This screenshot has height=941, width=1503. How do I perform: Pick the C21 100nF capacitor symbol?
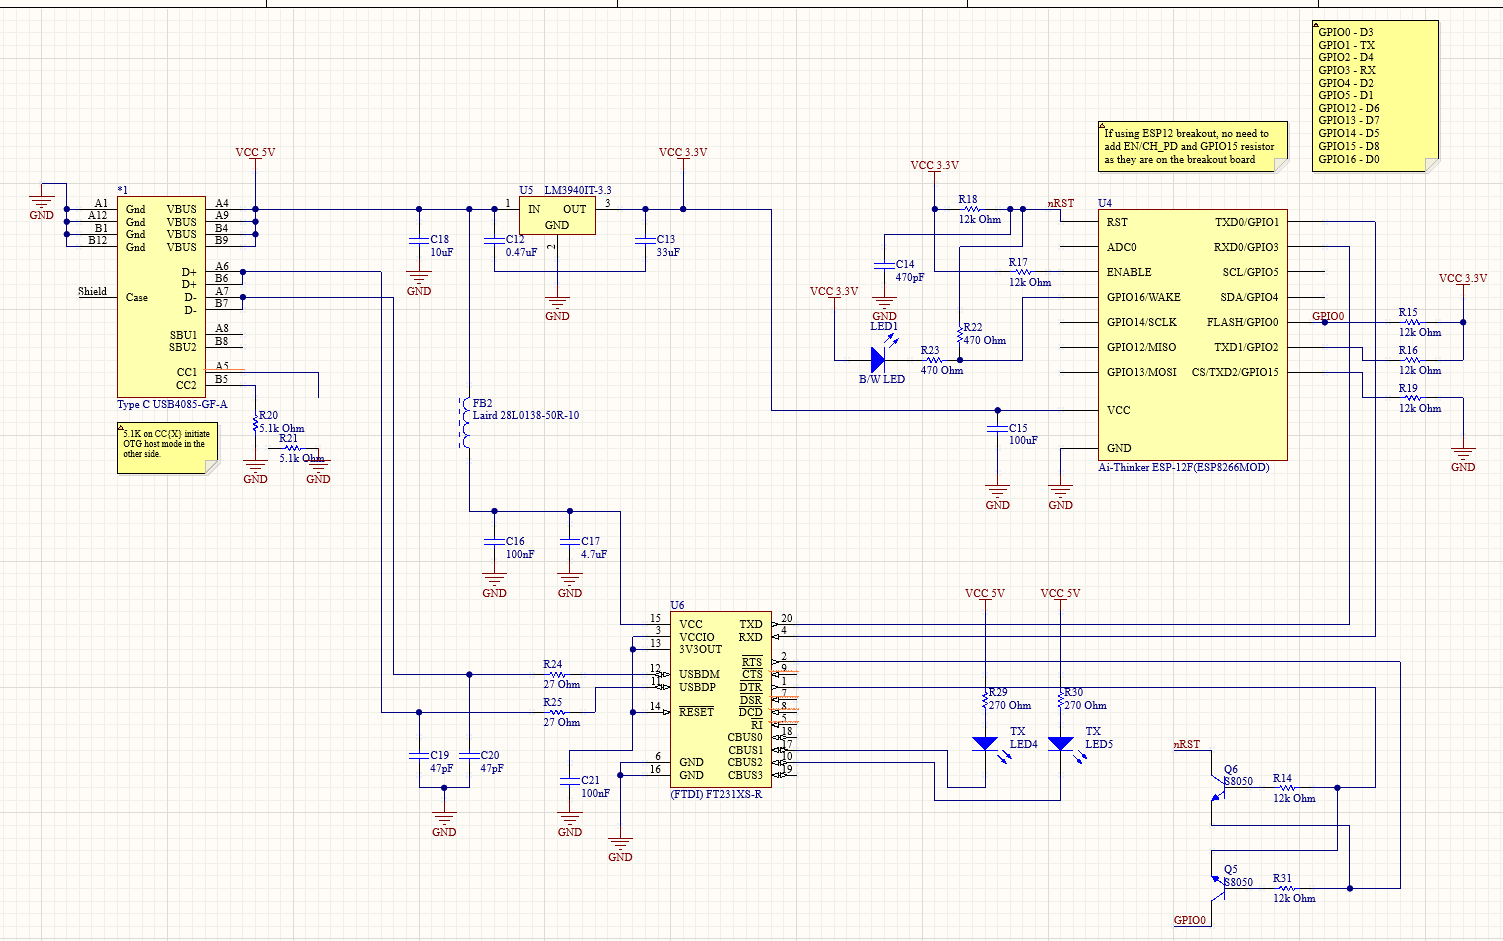[570, 781]
